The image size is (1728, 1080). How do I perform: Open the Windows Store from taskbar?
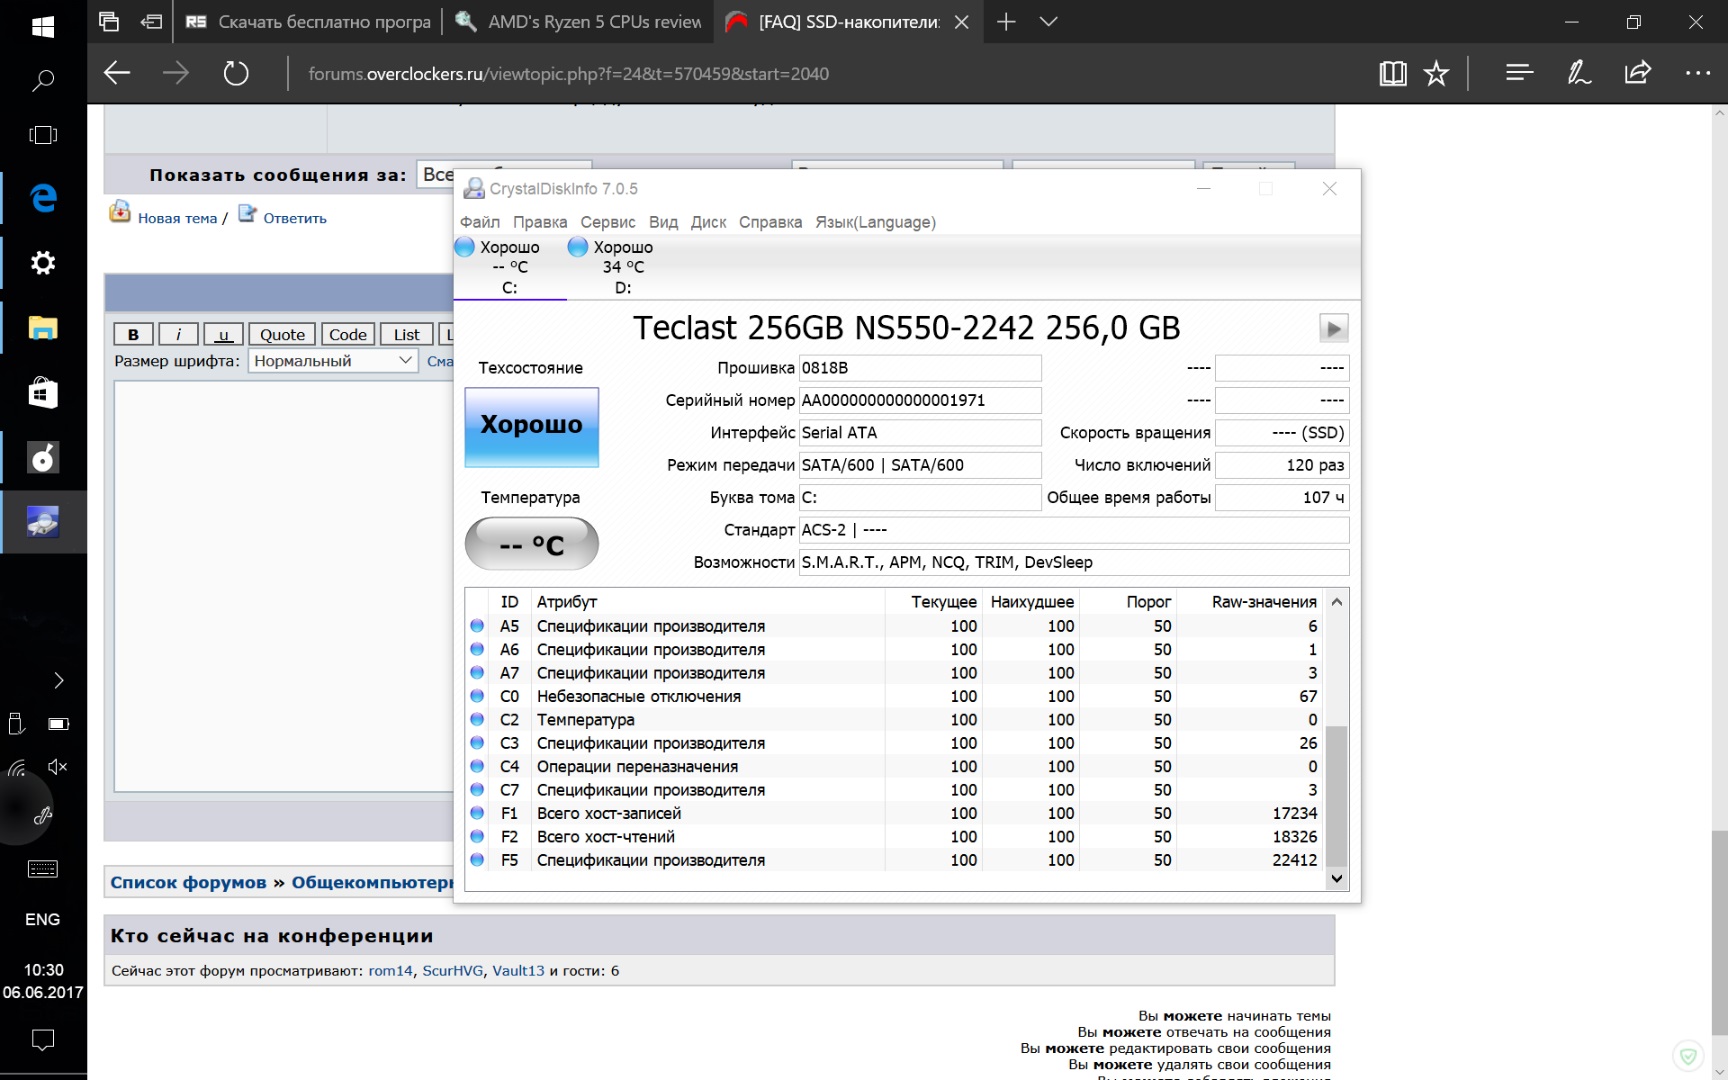(x=43, y=392)
